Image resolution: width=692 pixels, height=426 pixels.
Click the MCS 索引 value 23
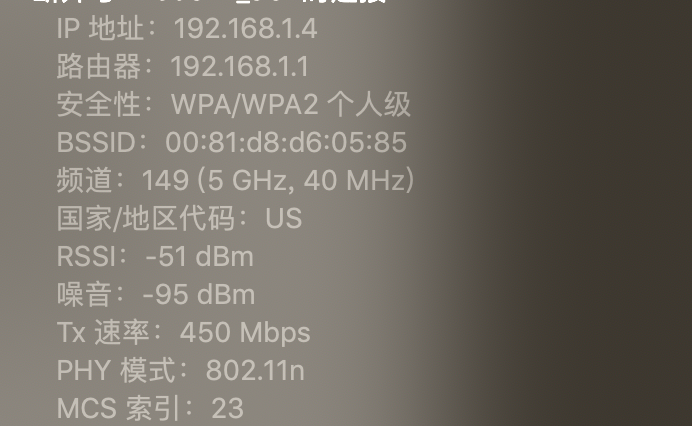[227, 408]
